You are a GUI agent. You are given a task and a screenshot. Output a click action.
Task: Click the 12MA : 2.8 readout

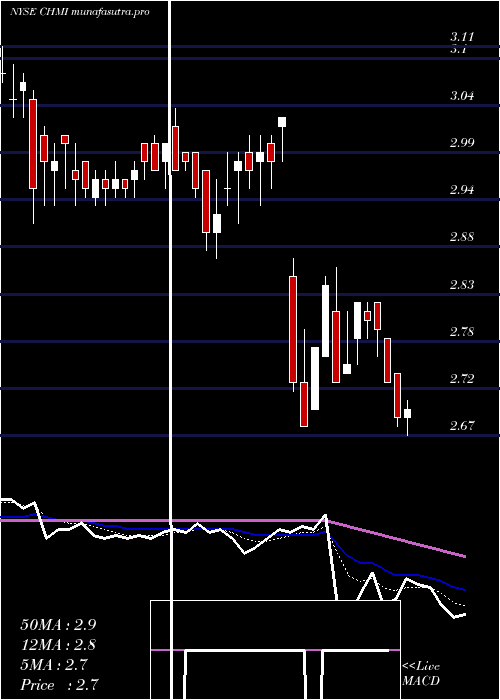58,645
